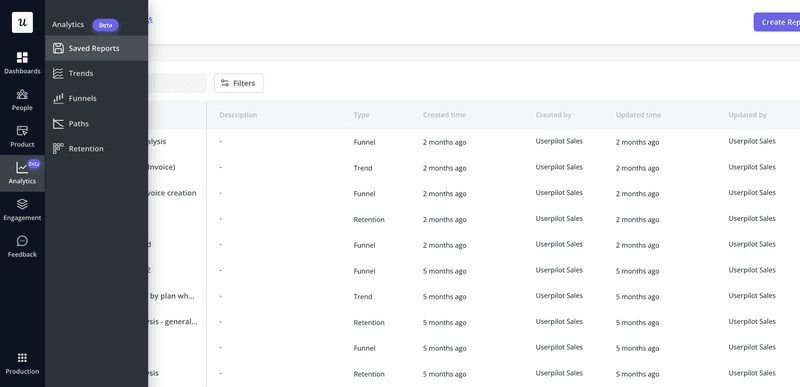Click the Beta badge beside Analytics heading

coord(106,25)
